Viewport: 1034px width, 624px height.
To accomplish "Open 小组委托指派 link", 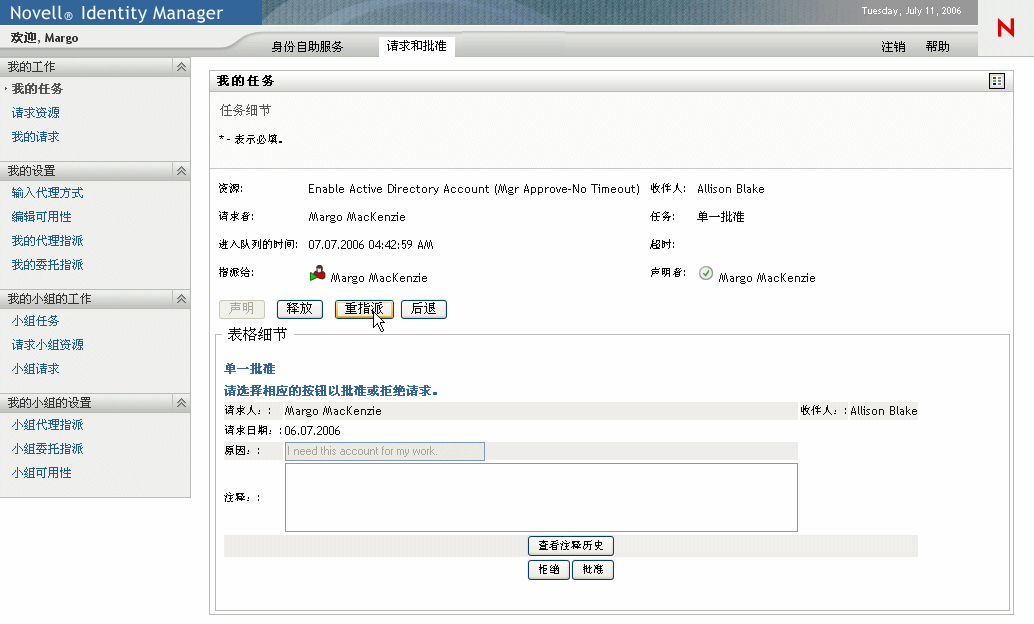I will point(47,449).
